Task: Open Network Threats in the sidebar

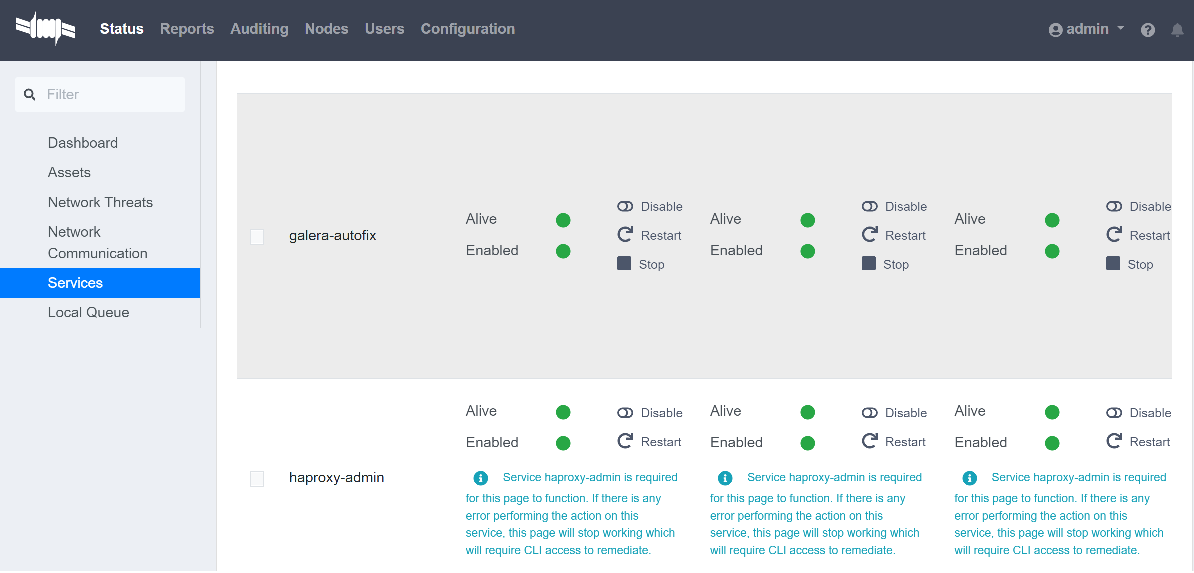Action: pos(100,202)
